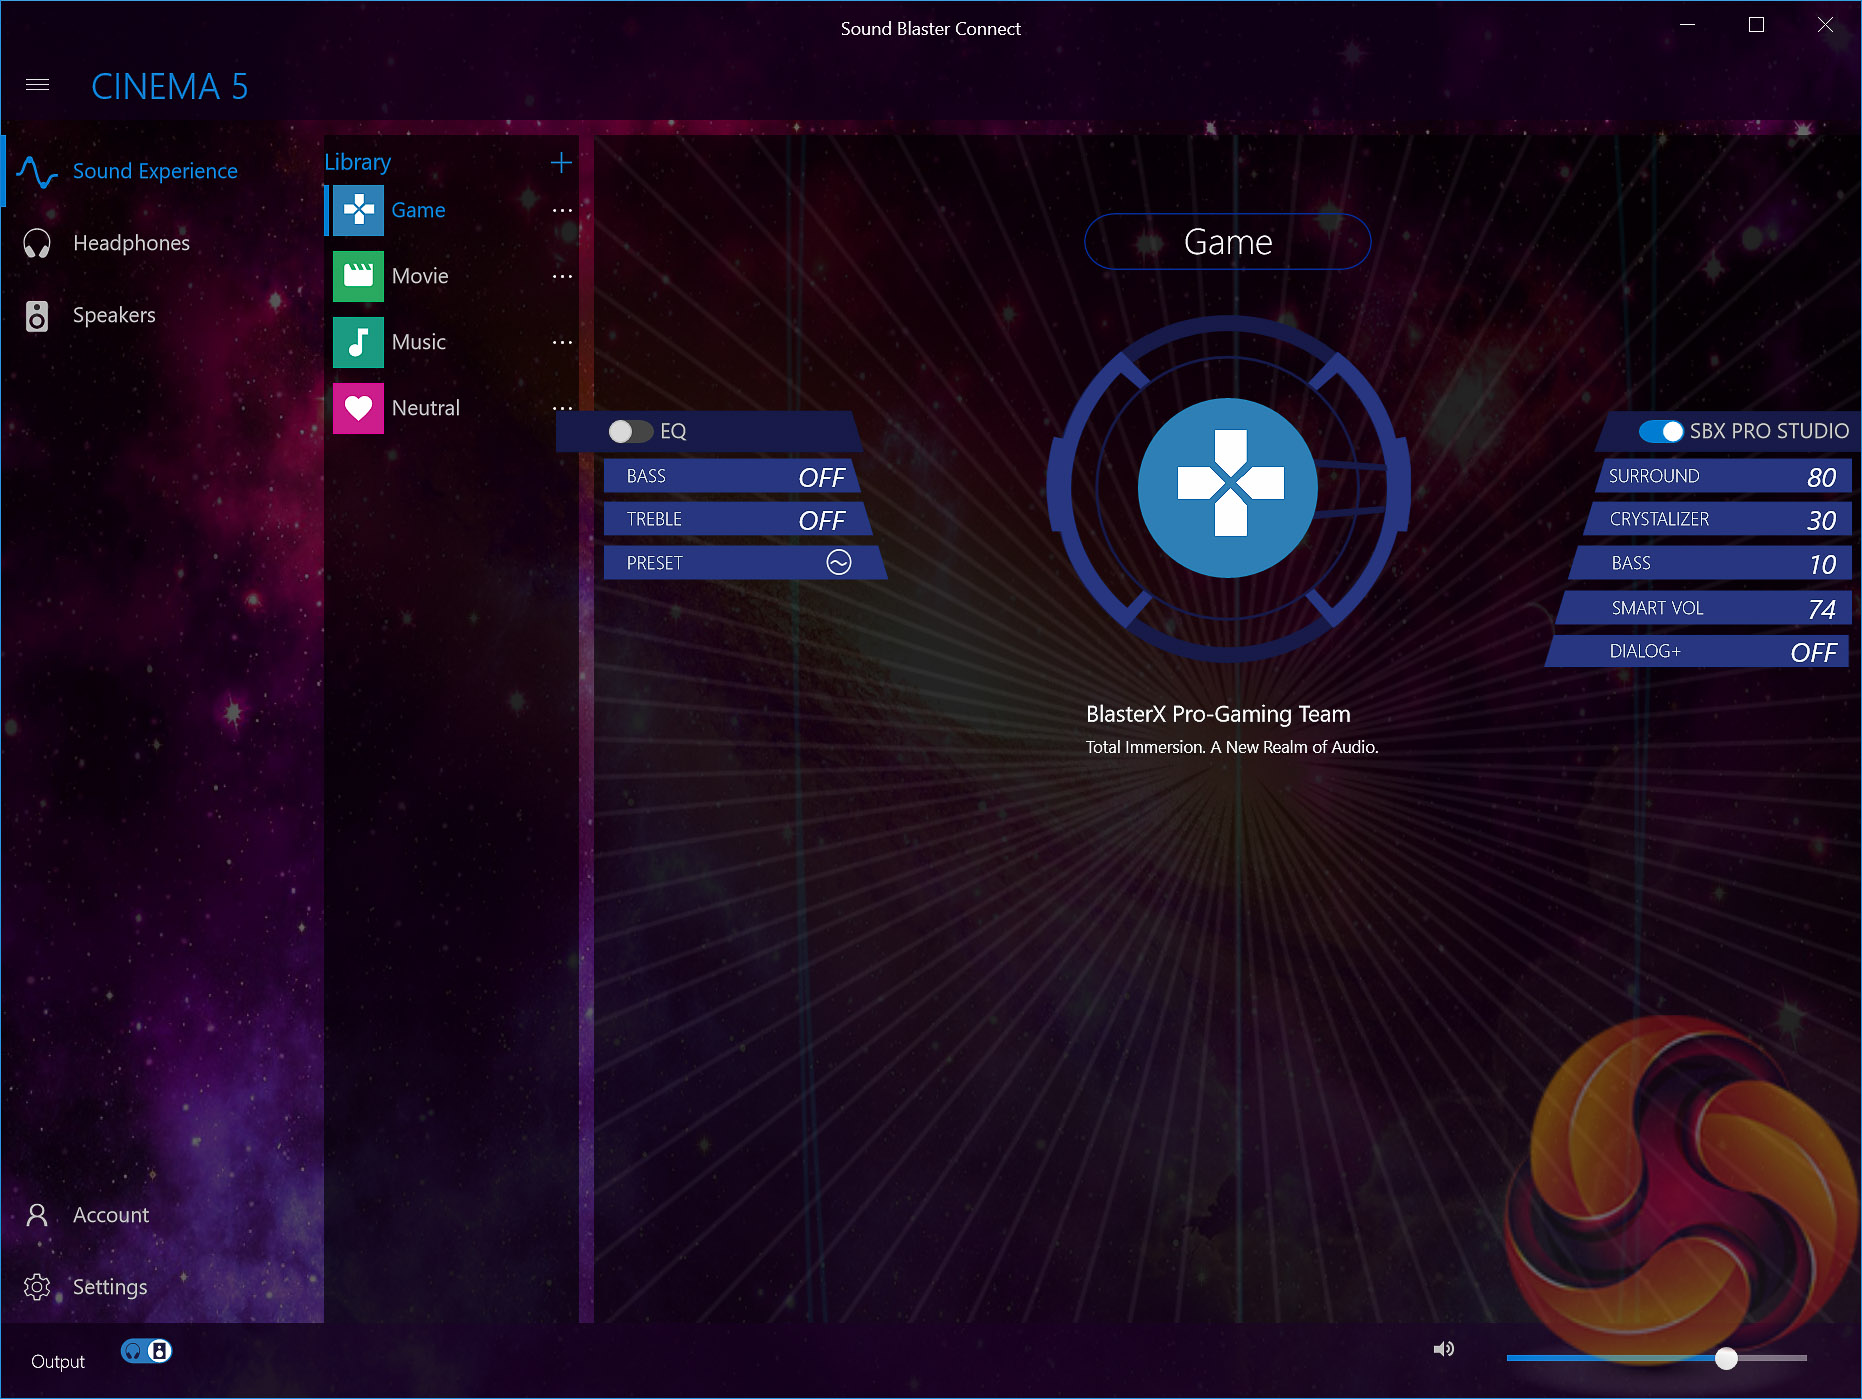This screenshot has width=1862, height=1399.
Task: Open the Sound Experience section
Action: (155, 172)
